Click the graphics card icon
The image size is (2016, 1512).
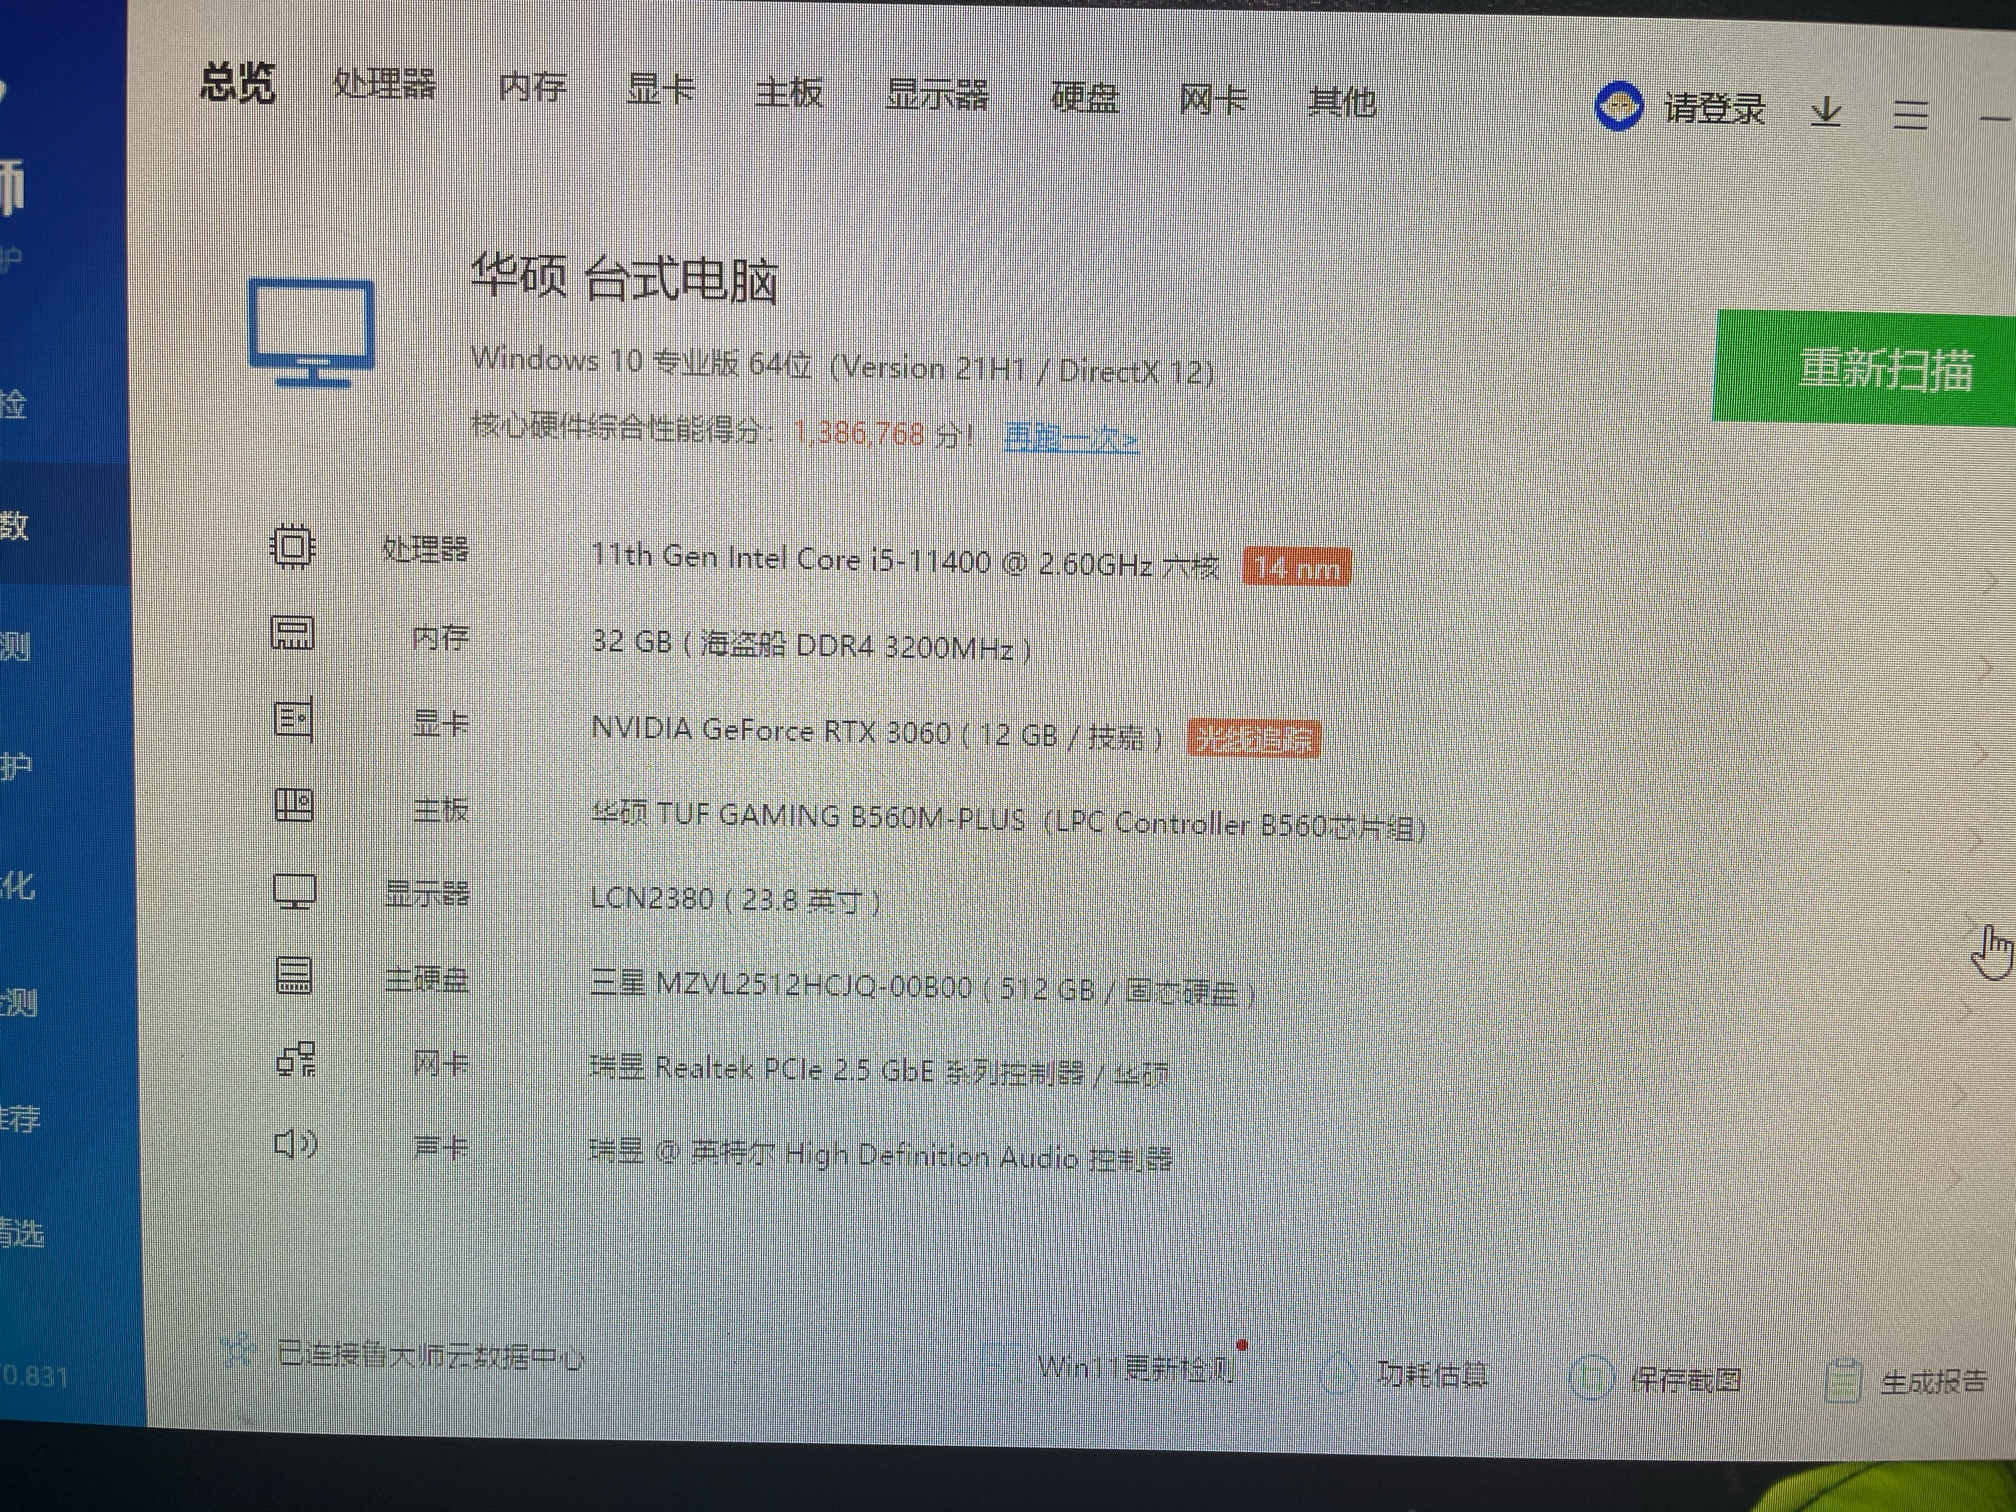(293, 719)
